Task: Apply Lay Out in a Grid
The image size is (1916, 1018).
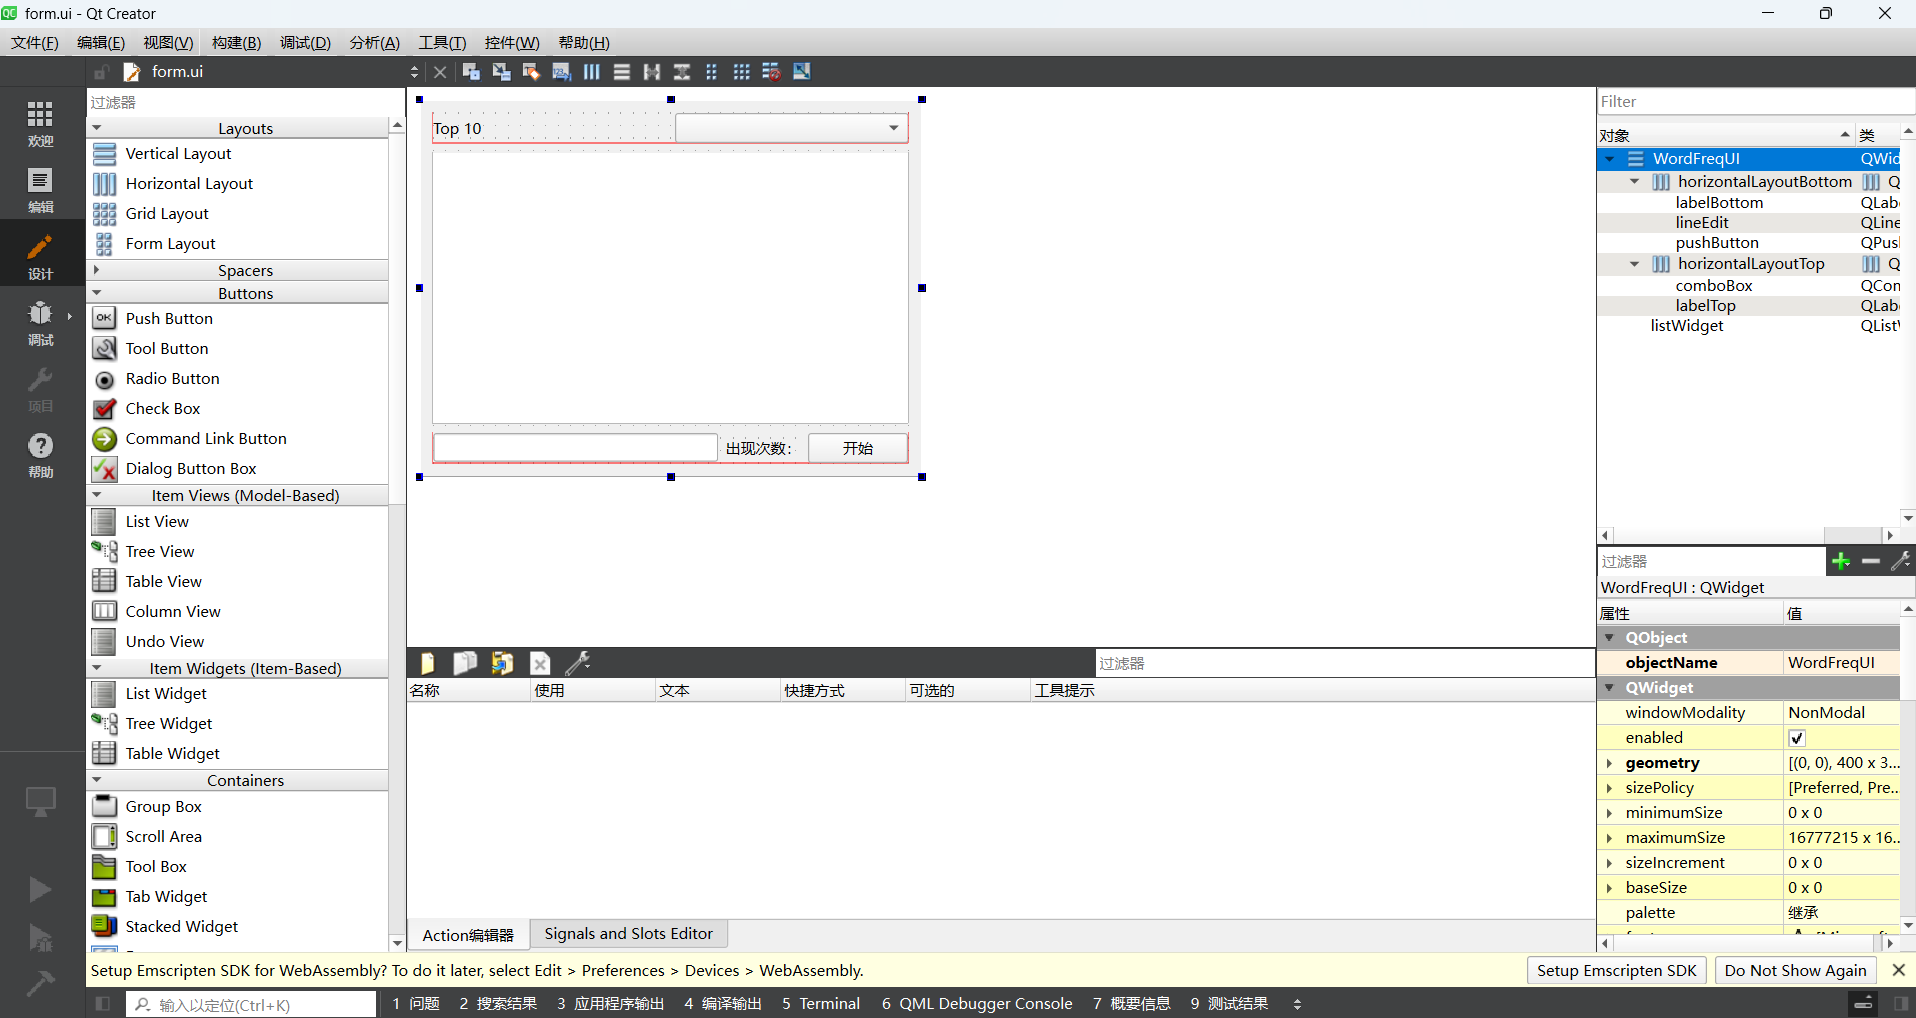Action: (x=741, y=72)
